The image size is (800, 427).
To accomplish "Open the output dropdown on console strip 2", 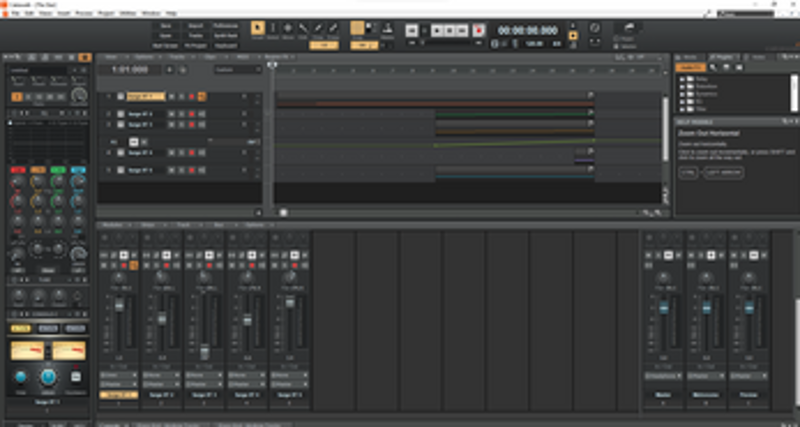I will tap(162, 384).
